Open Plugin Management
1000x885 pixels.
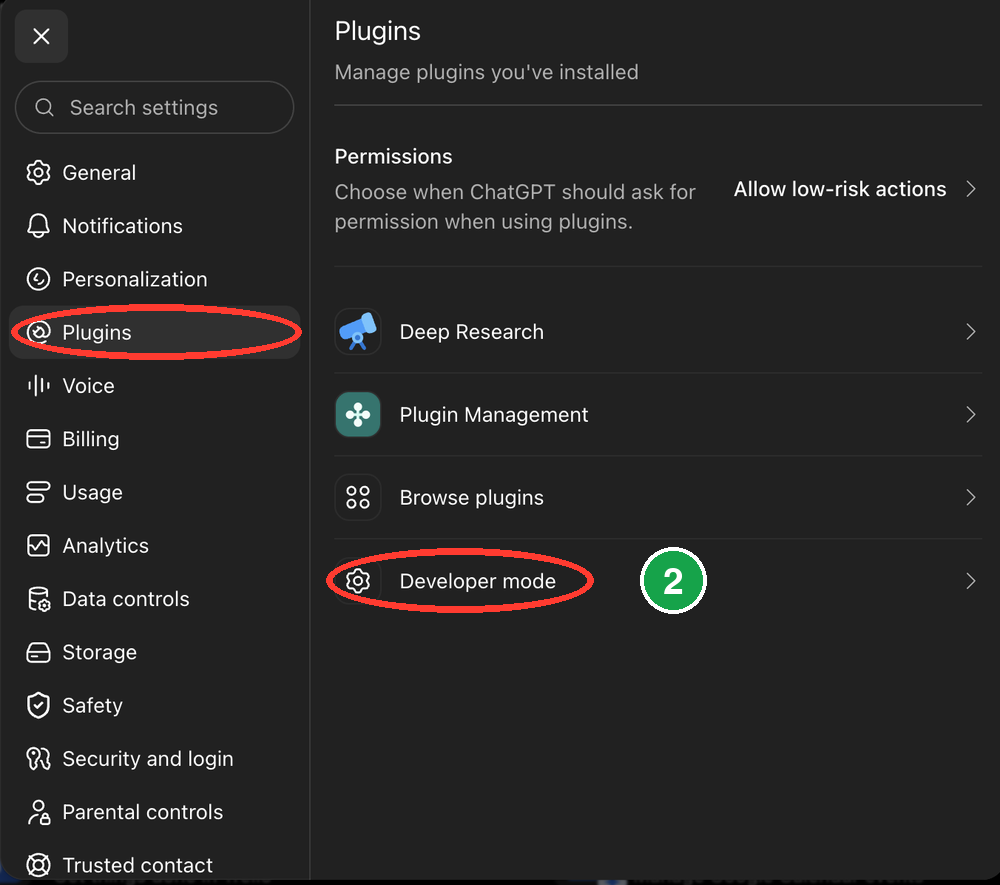click(x=658, y=414)
